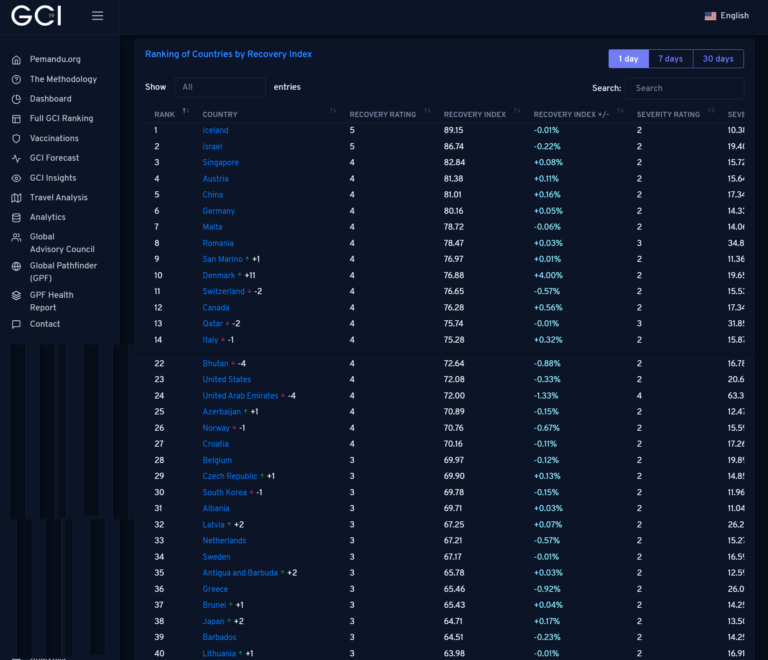This screenshot has width=768, height=660.
Task: Click the US flag language icon
Action: (x=710, y=16)
